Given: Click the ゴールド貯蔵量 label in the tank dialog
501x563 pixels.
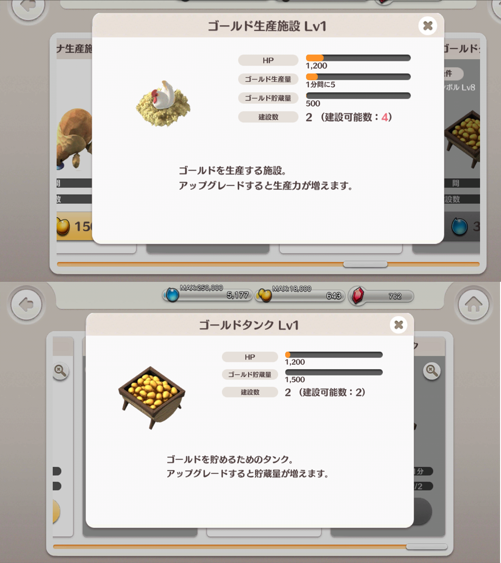Looking at the screenshot, I should [250, 374].
